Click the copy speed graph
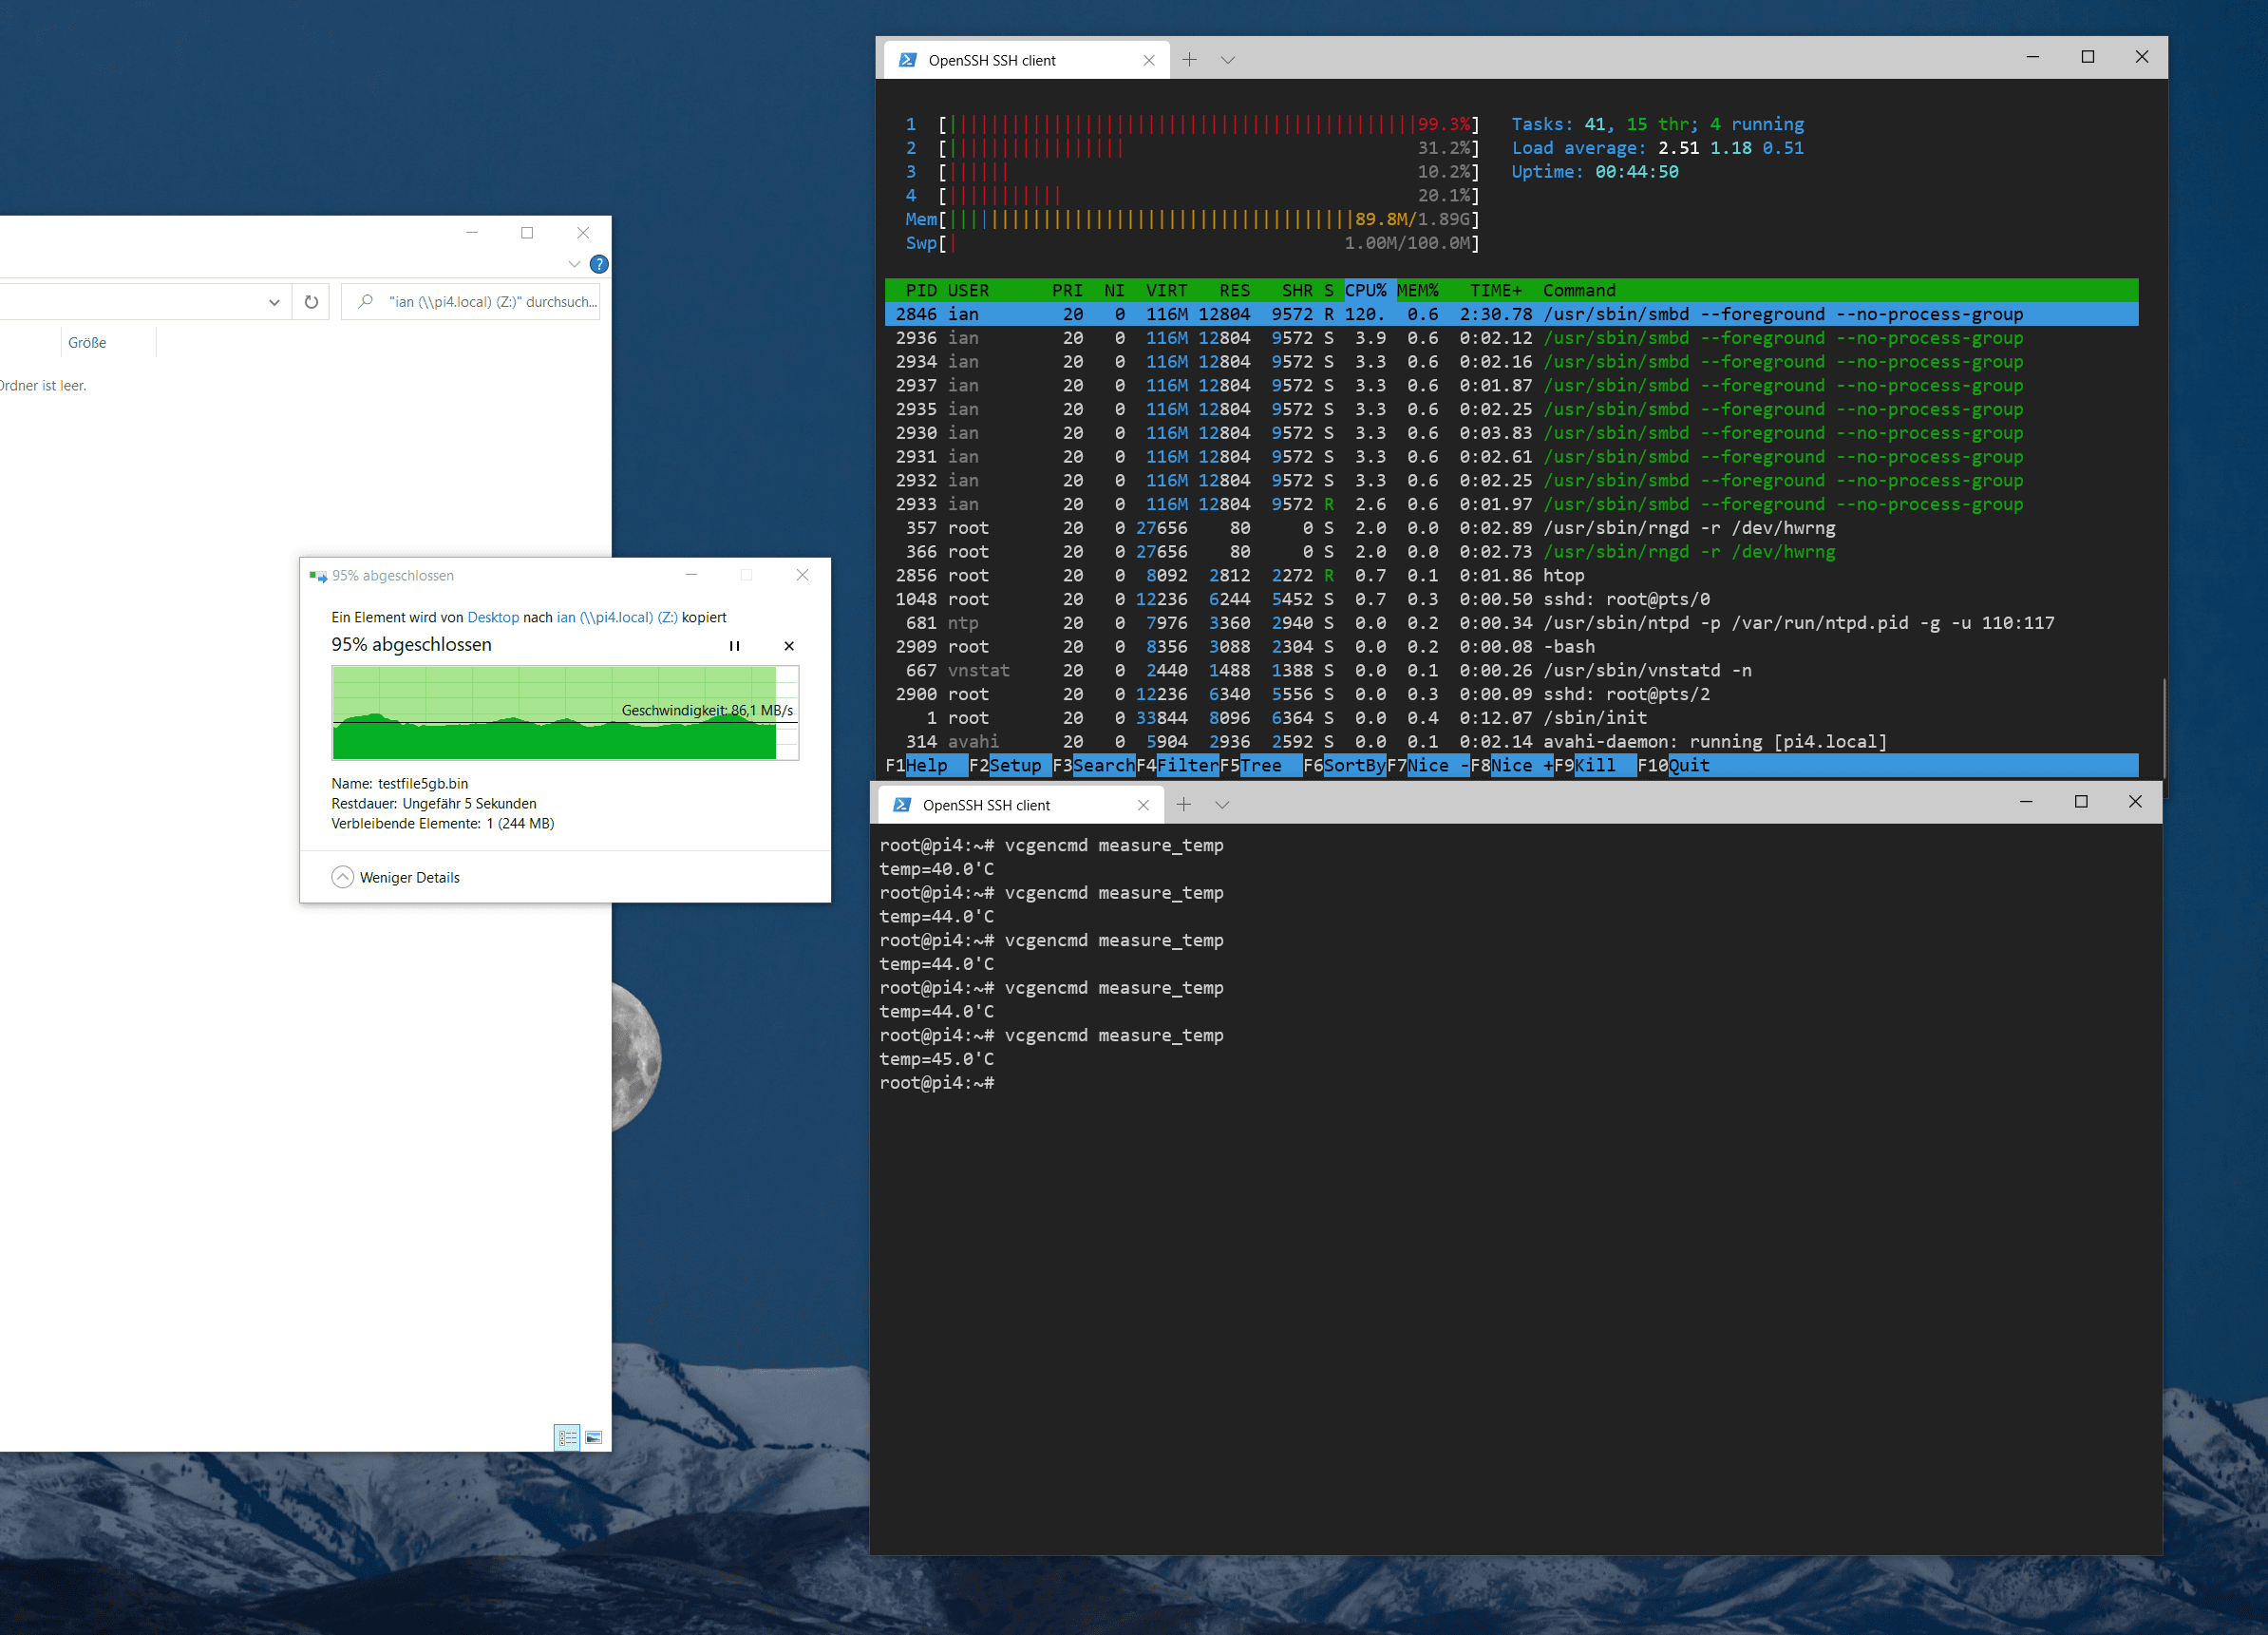Screen dimensions: 2268x1635 pos(565,713)
